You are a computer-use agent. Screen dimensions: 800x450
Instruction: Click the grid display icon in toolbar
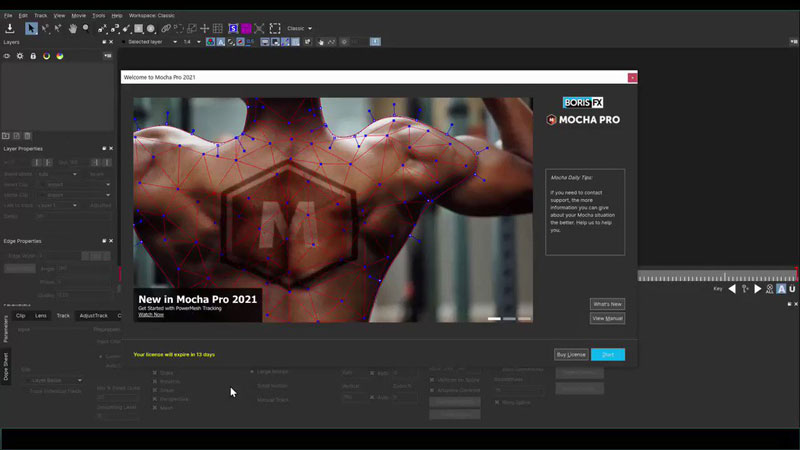click(x=219, y=28)
